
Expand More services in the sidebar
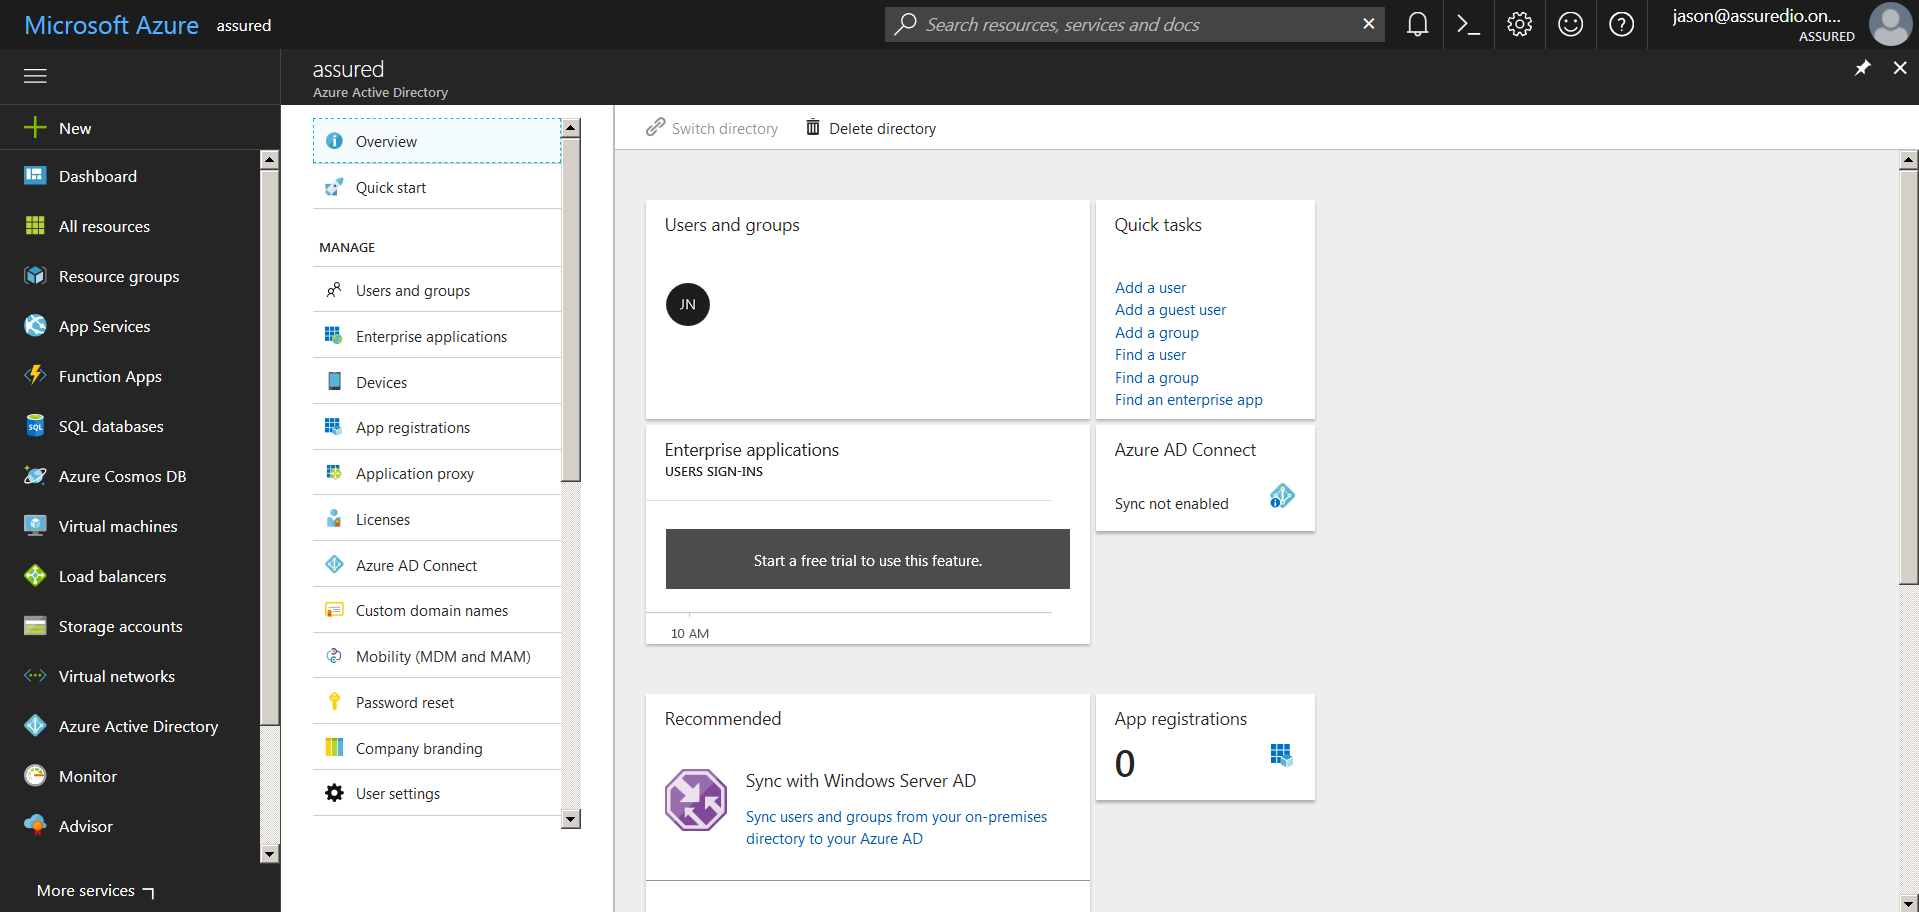tap(95, 890)
